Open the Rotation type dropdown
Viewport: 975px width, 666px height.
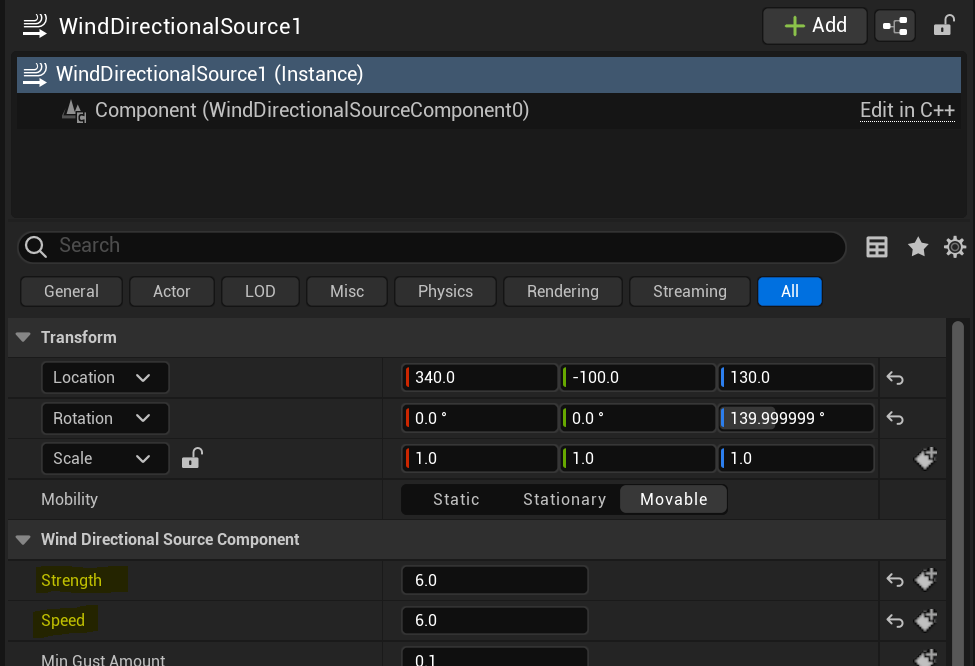tap(105, 419)
